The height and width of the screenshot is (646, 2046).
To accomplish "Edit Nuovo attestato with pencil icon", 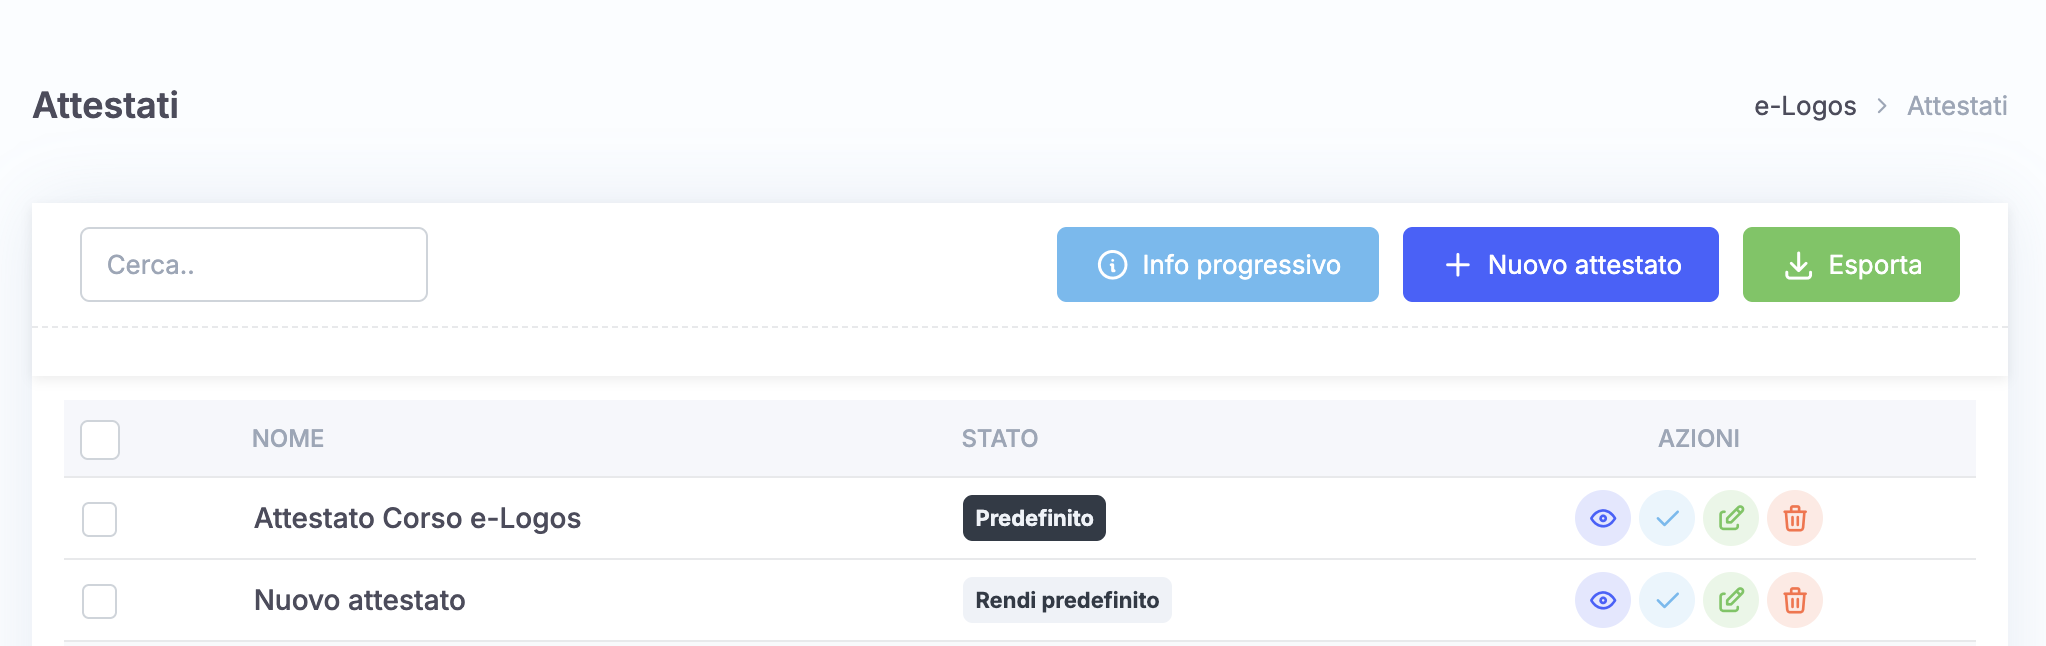I will pyautogui.click(x=1731, y=600).
